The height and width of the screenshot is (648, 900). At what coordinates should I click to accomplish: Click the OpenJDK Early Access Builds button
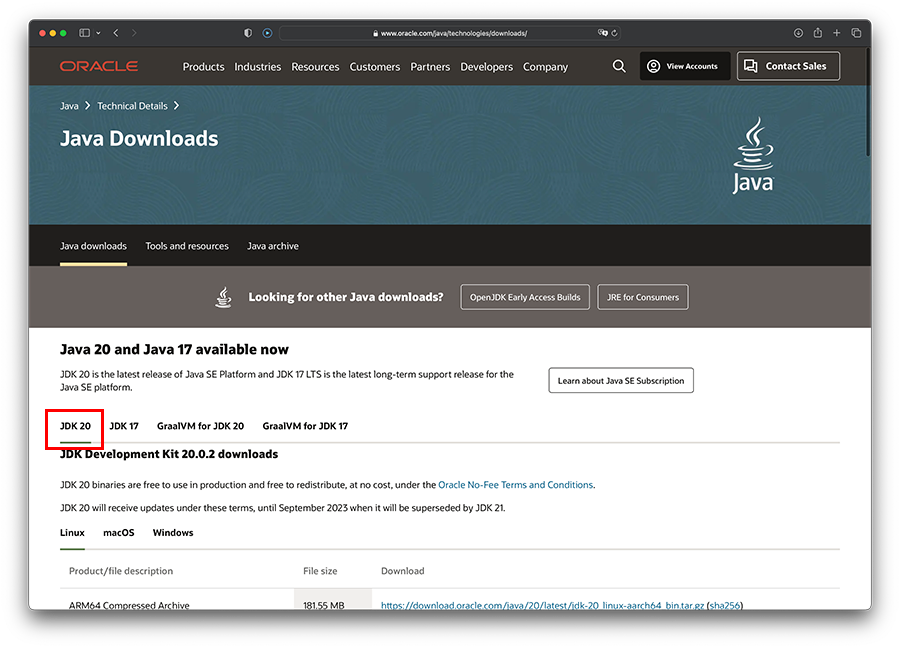click(x=525, y=297)
